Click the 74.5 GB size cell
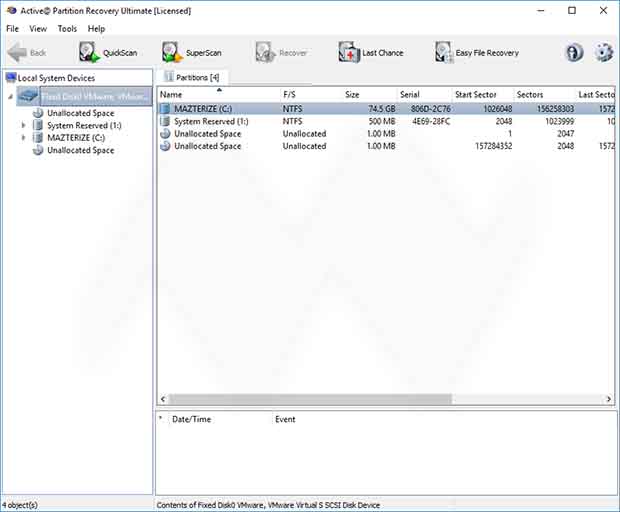The width and height of the screenshot is (620, 512). point(382,108)
